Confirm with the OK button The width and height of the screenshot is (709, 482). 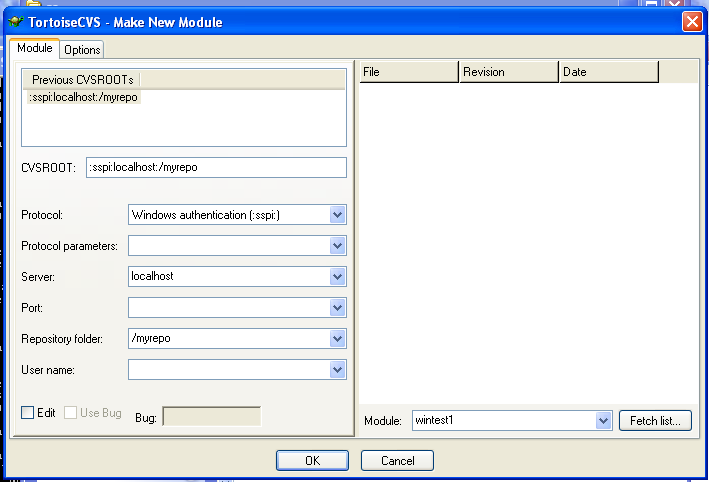click(312, 460)
